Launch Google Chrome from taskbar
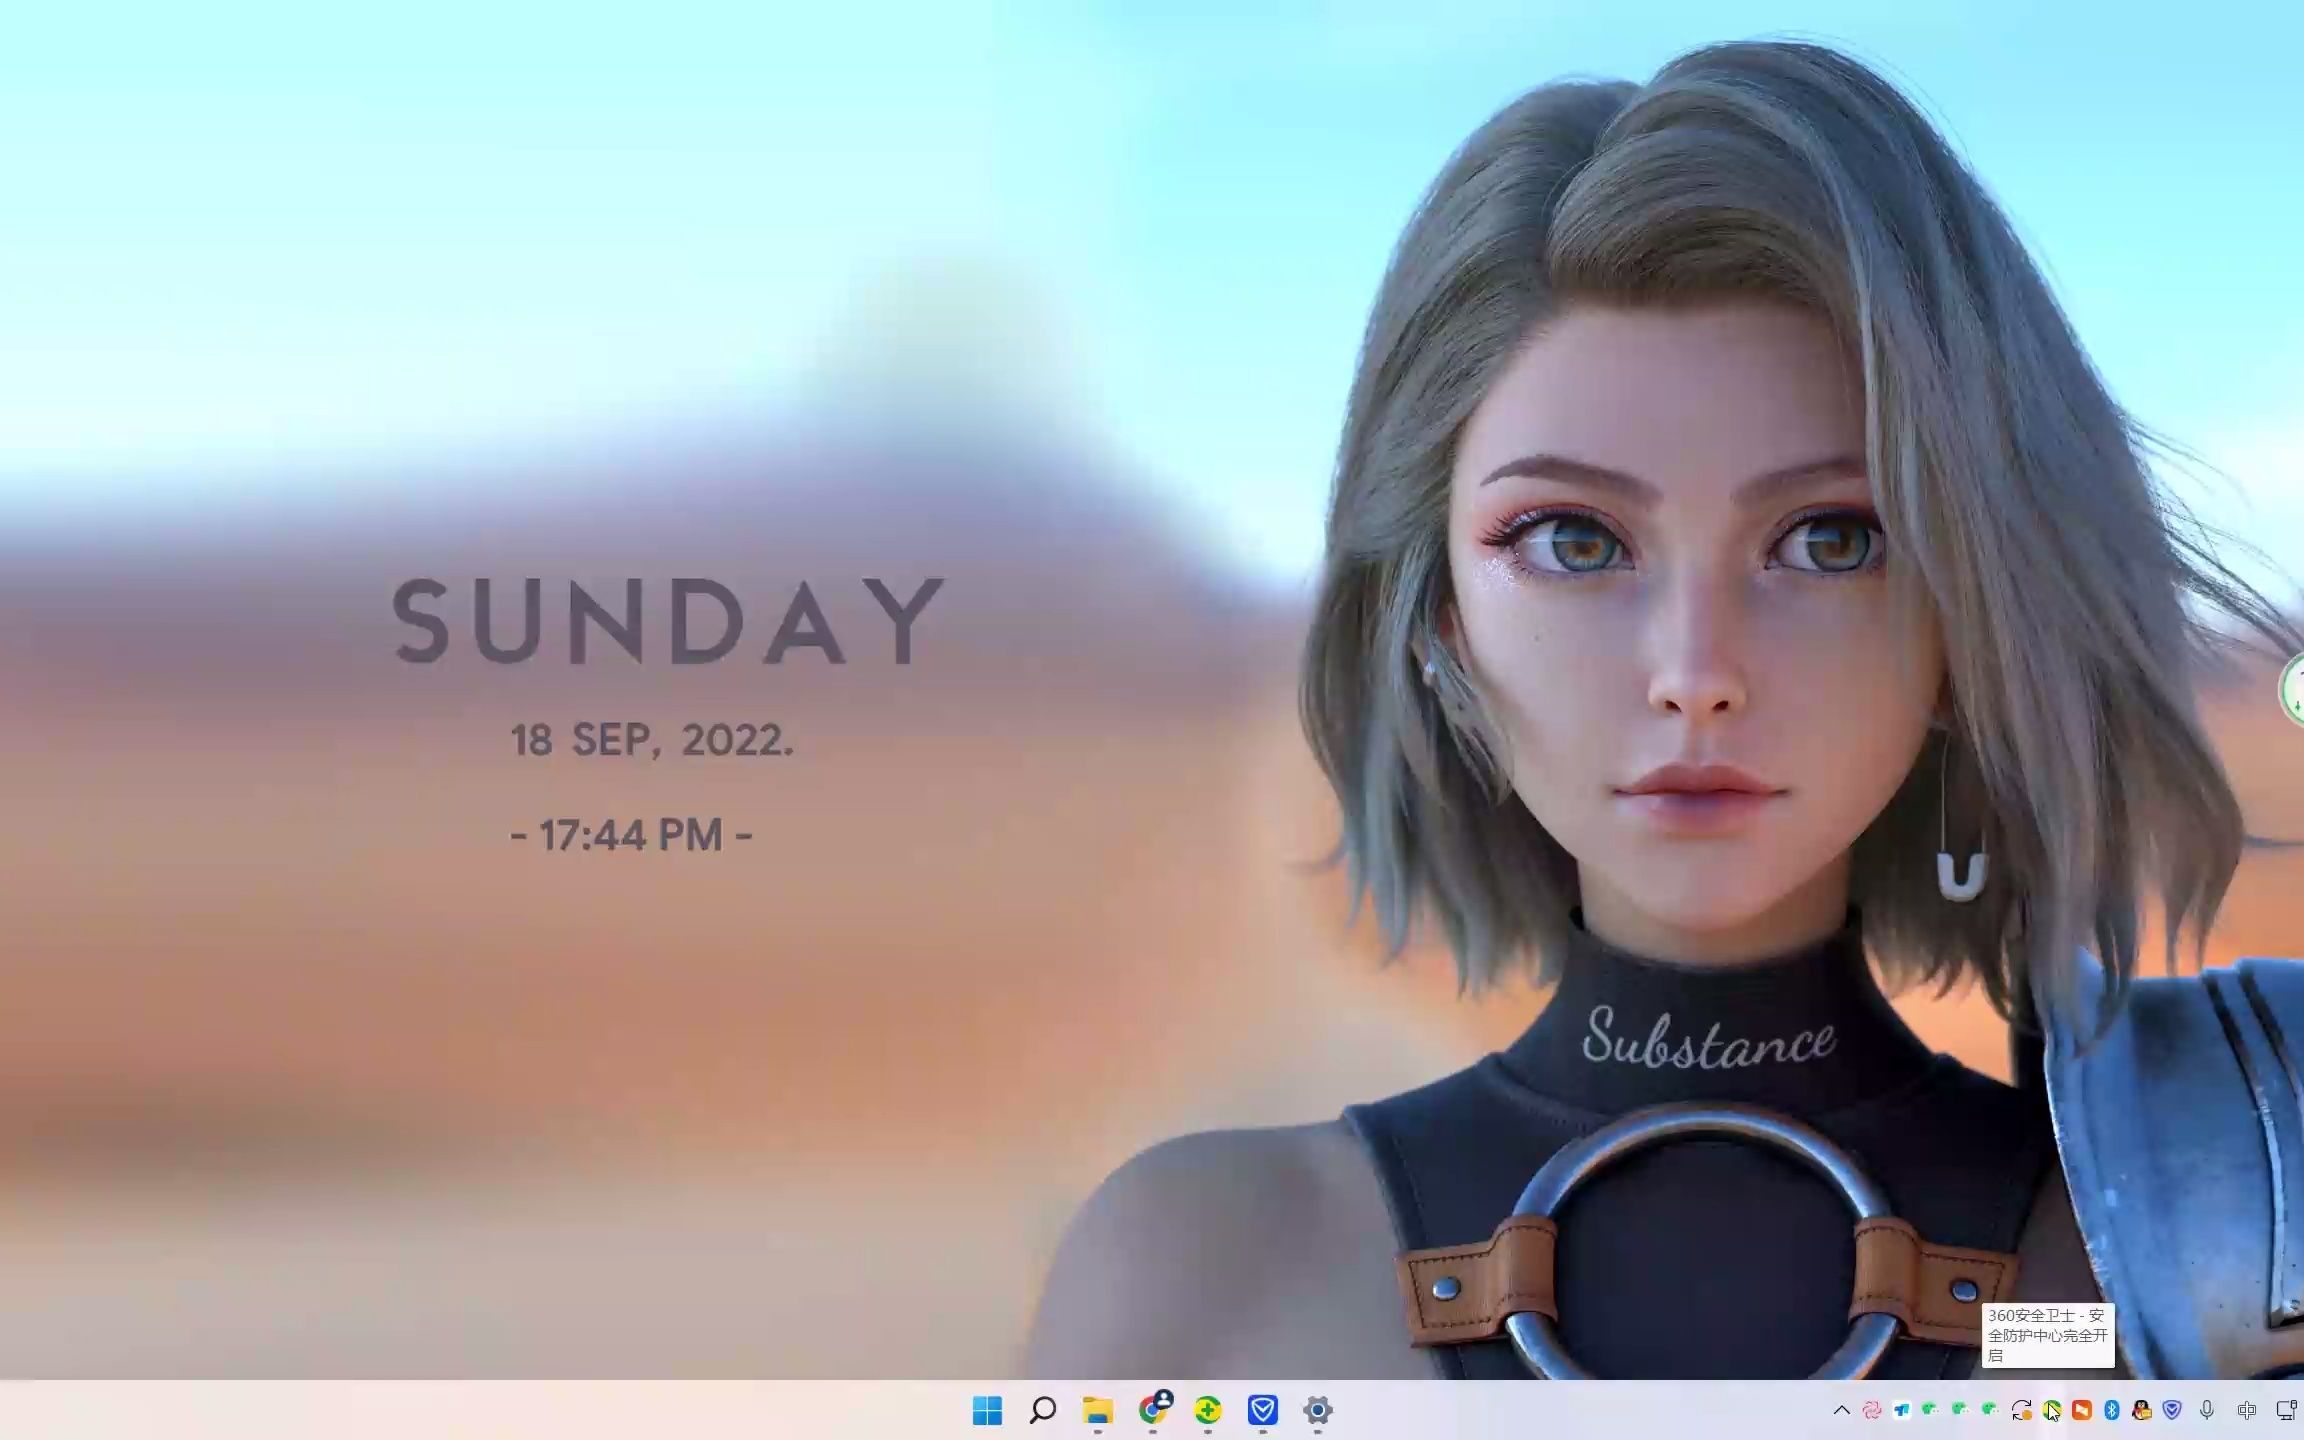This screenshot has width=2304, height=1440. [x=1153, y=1409]
